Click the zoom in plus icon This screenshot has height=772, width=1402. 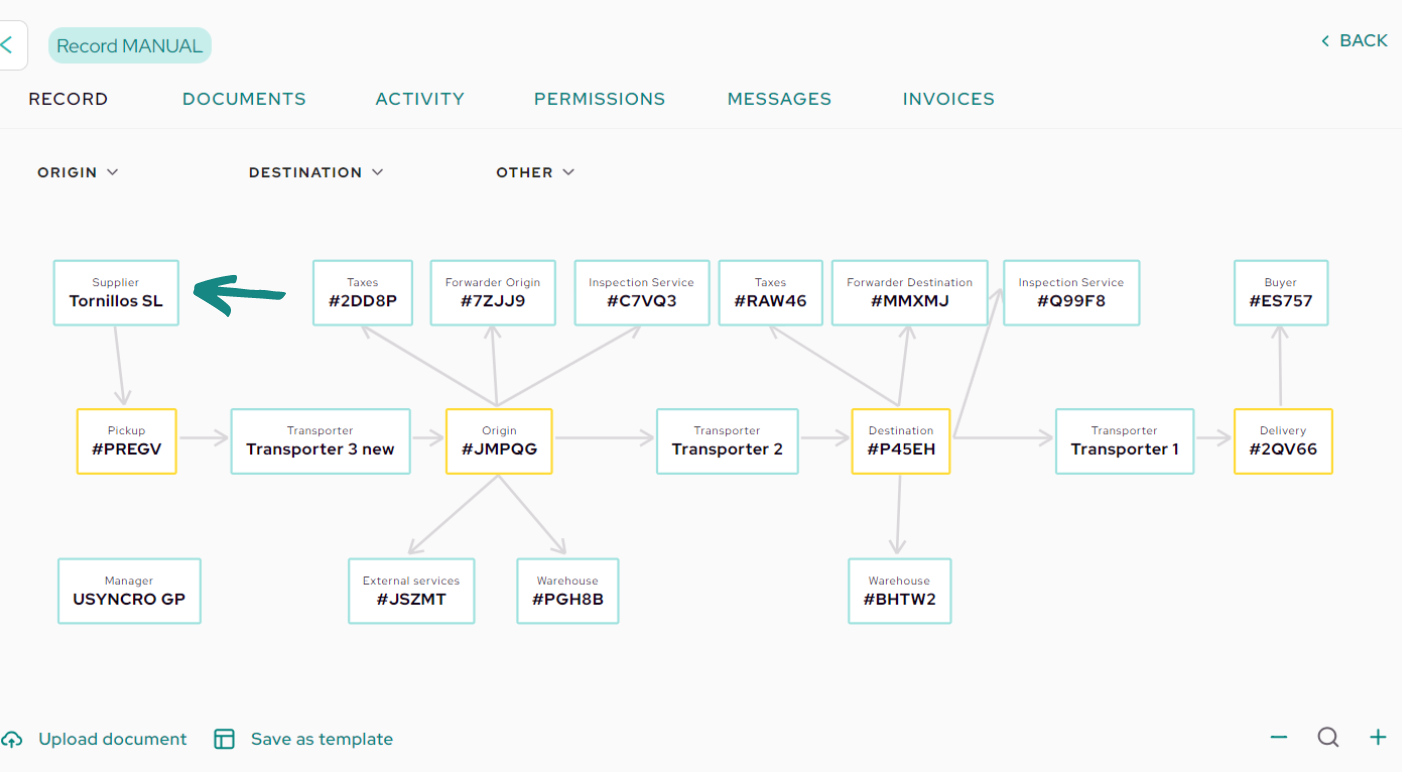1378,738
